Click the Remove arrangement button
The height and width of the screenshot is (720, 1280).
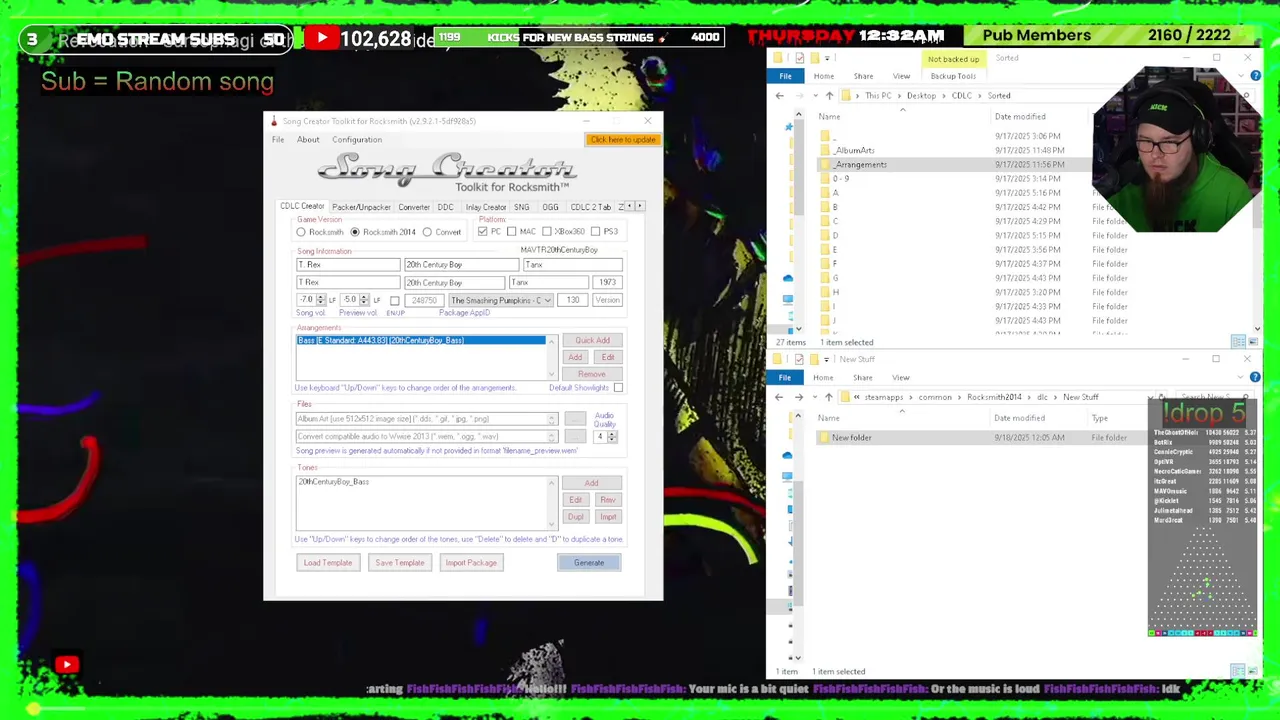(x=592, y=374)
